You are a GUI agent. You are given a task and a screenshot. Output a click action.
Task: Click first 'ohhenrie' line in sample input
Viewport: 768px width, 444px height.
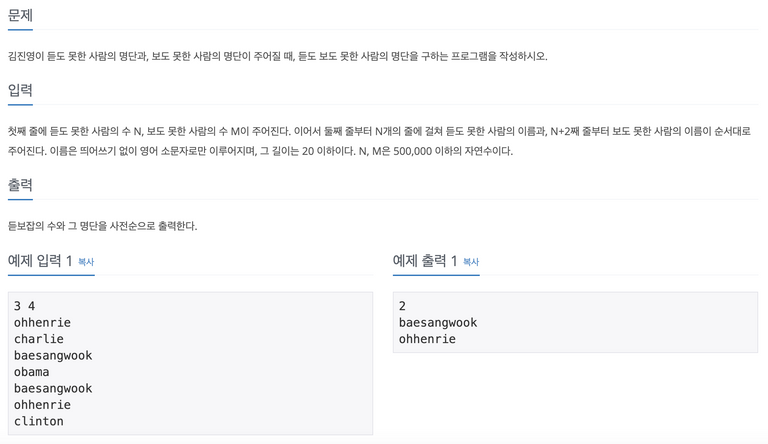coord(42,322)
